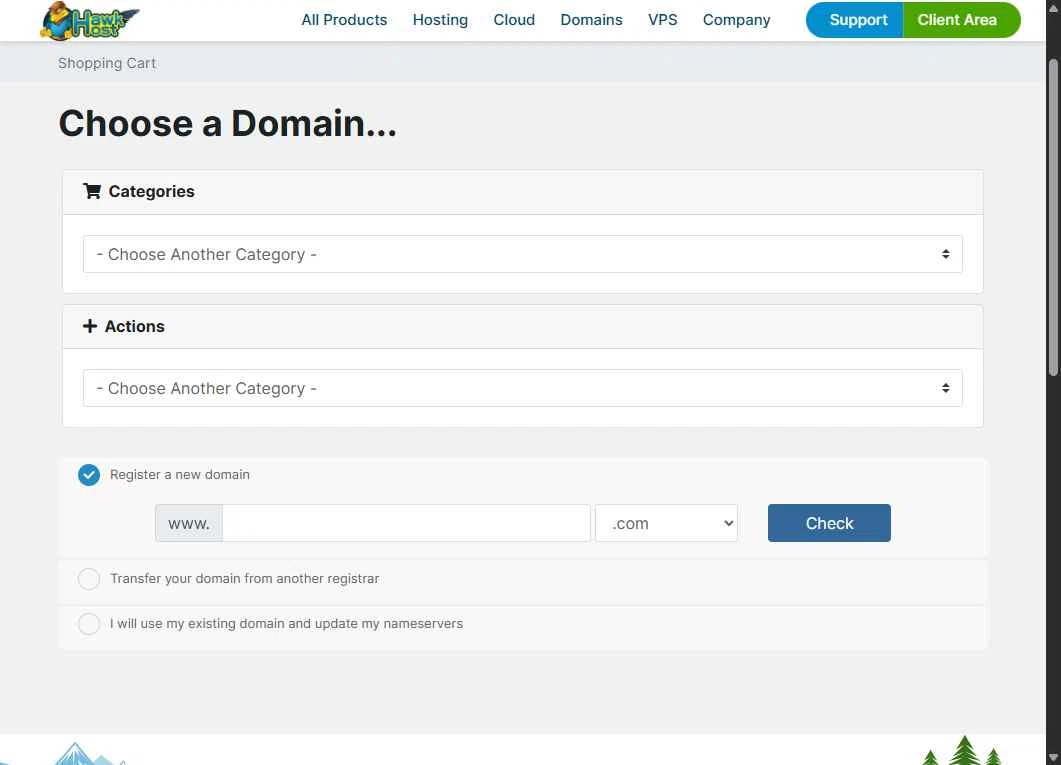
Task: Click the Choose a Domain heading
Action: click(227, 123)
